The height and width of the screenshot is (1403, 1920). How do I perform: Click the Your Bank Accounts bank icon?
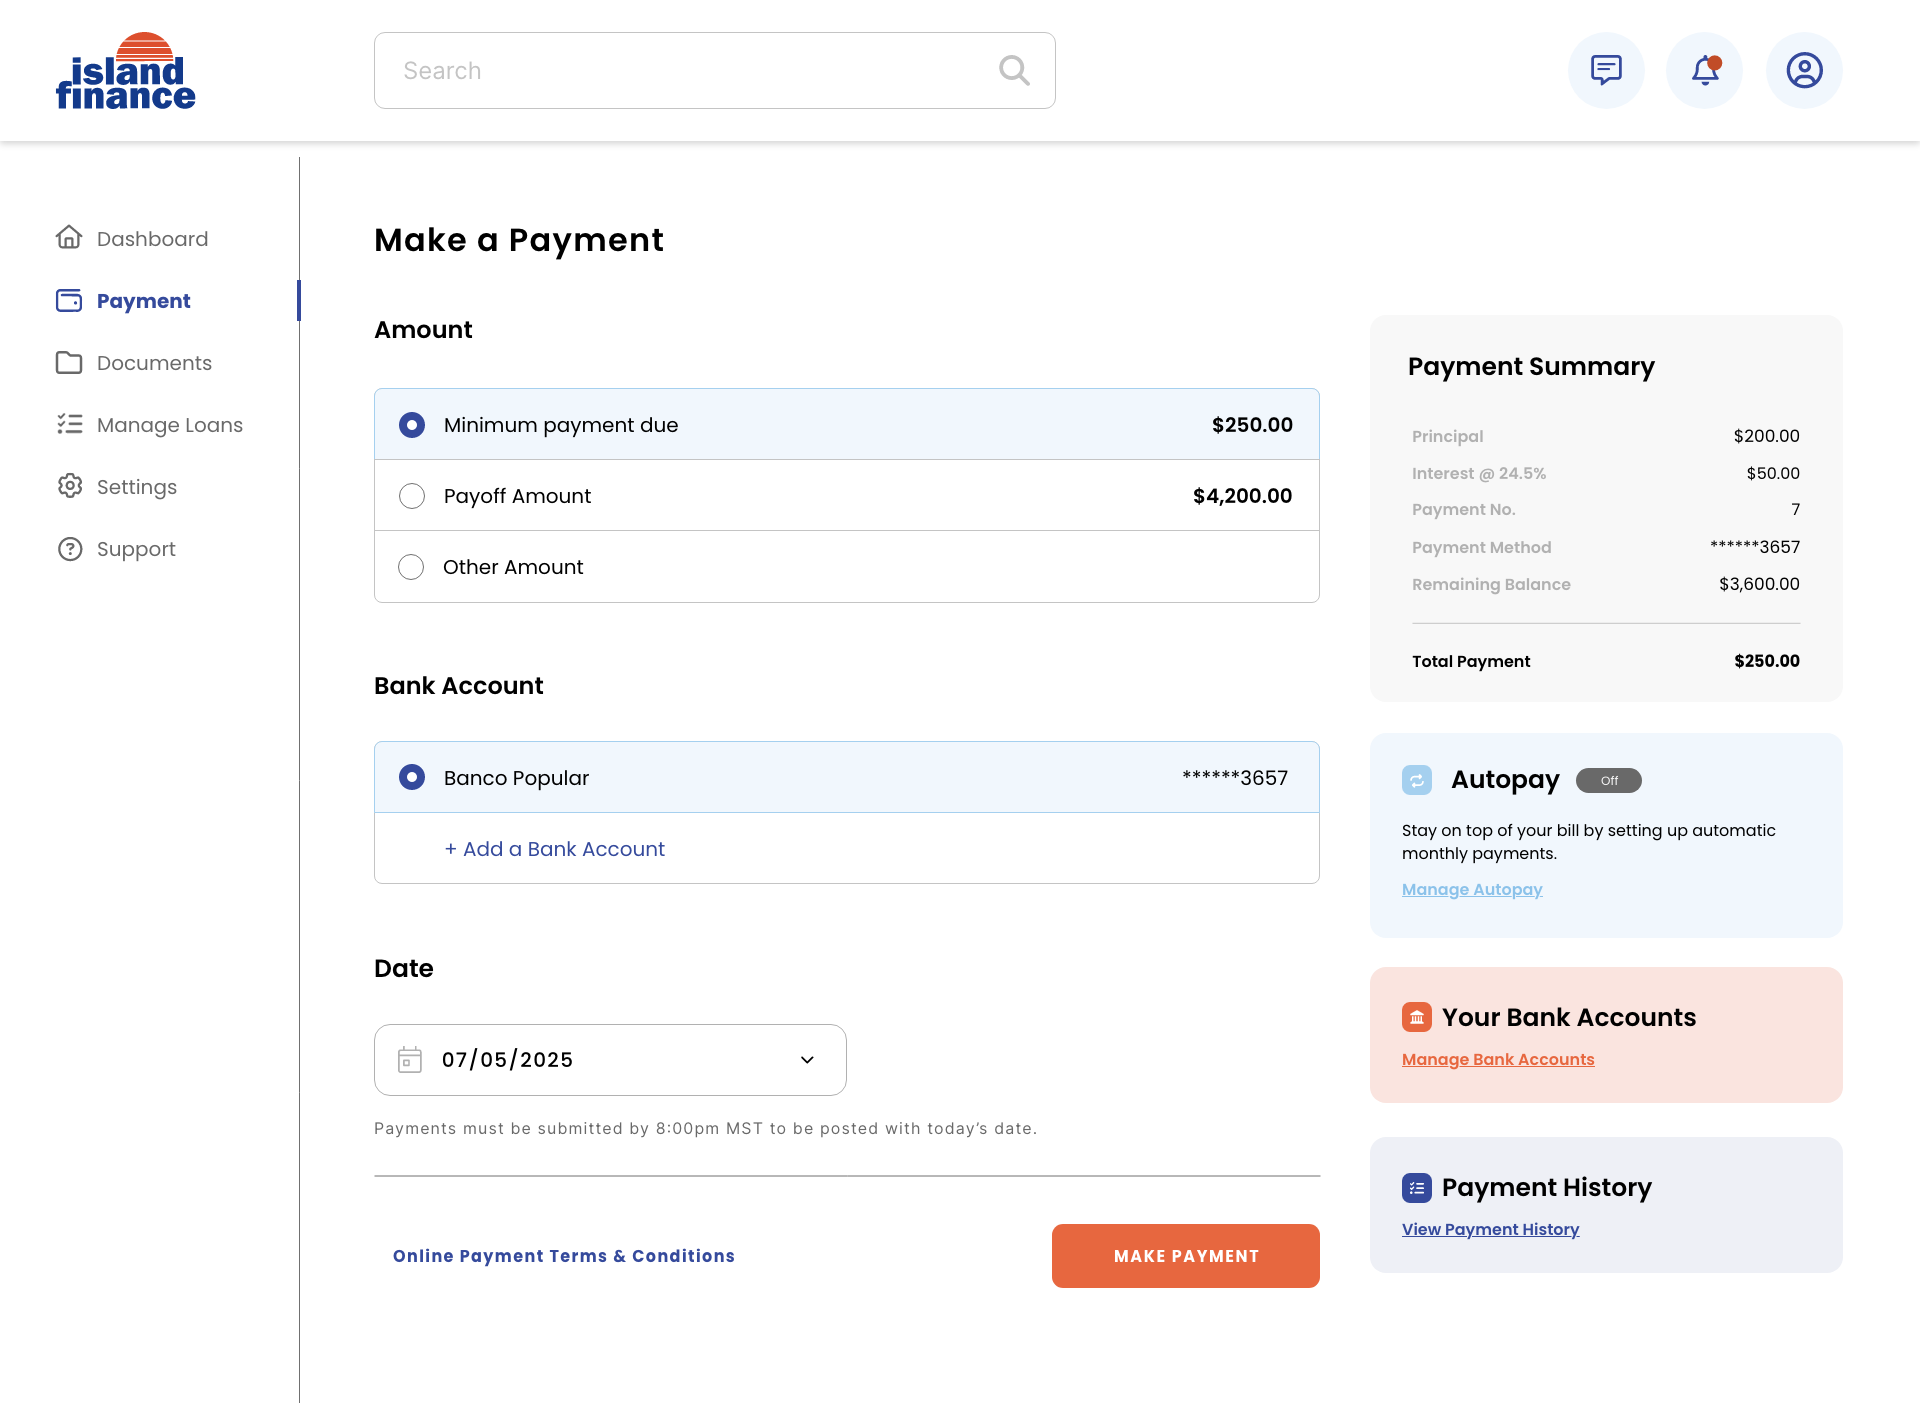coord(1417,1017)
